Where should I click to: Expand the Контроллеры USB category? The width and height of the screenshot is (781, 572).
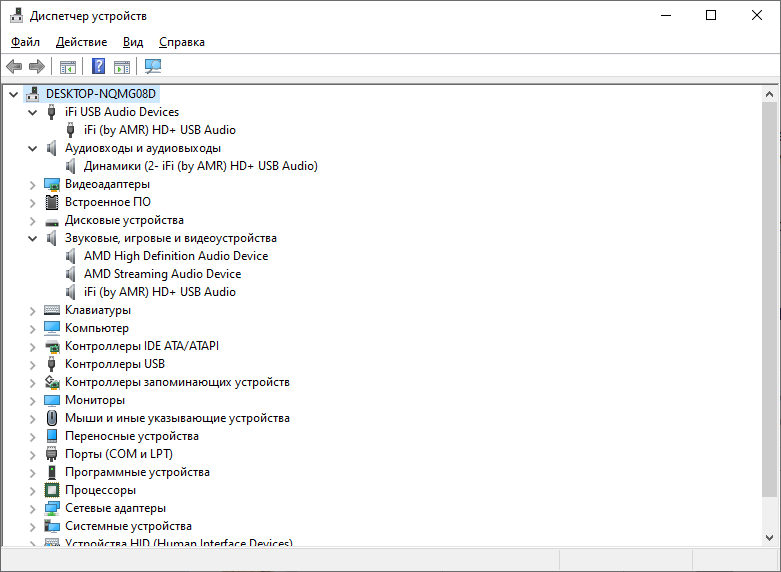(x=32, y=365)
